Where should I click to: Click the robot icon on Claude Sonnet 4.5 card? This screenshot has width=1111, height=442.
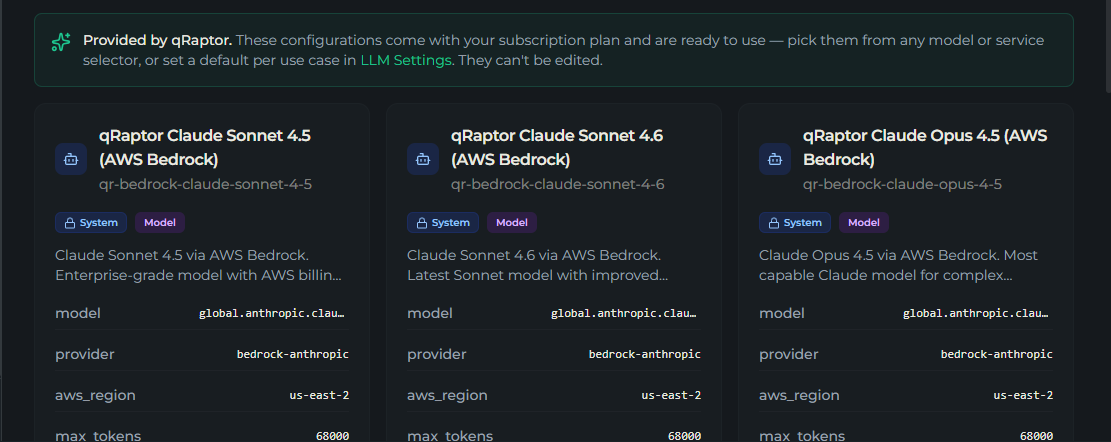point(71,159)
